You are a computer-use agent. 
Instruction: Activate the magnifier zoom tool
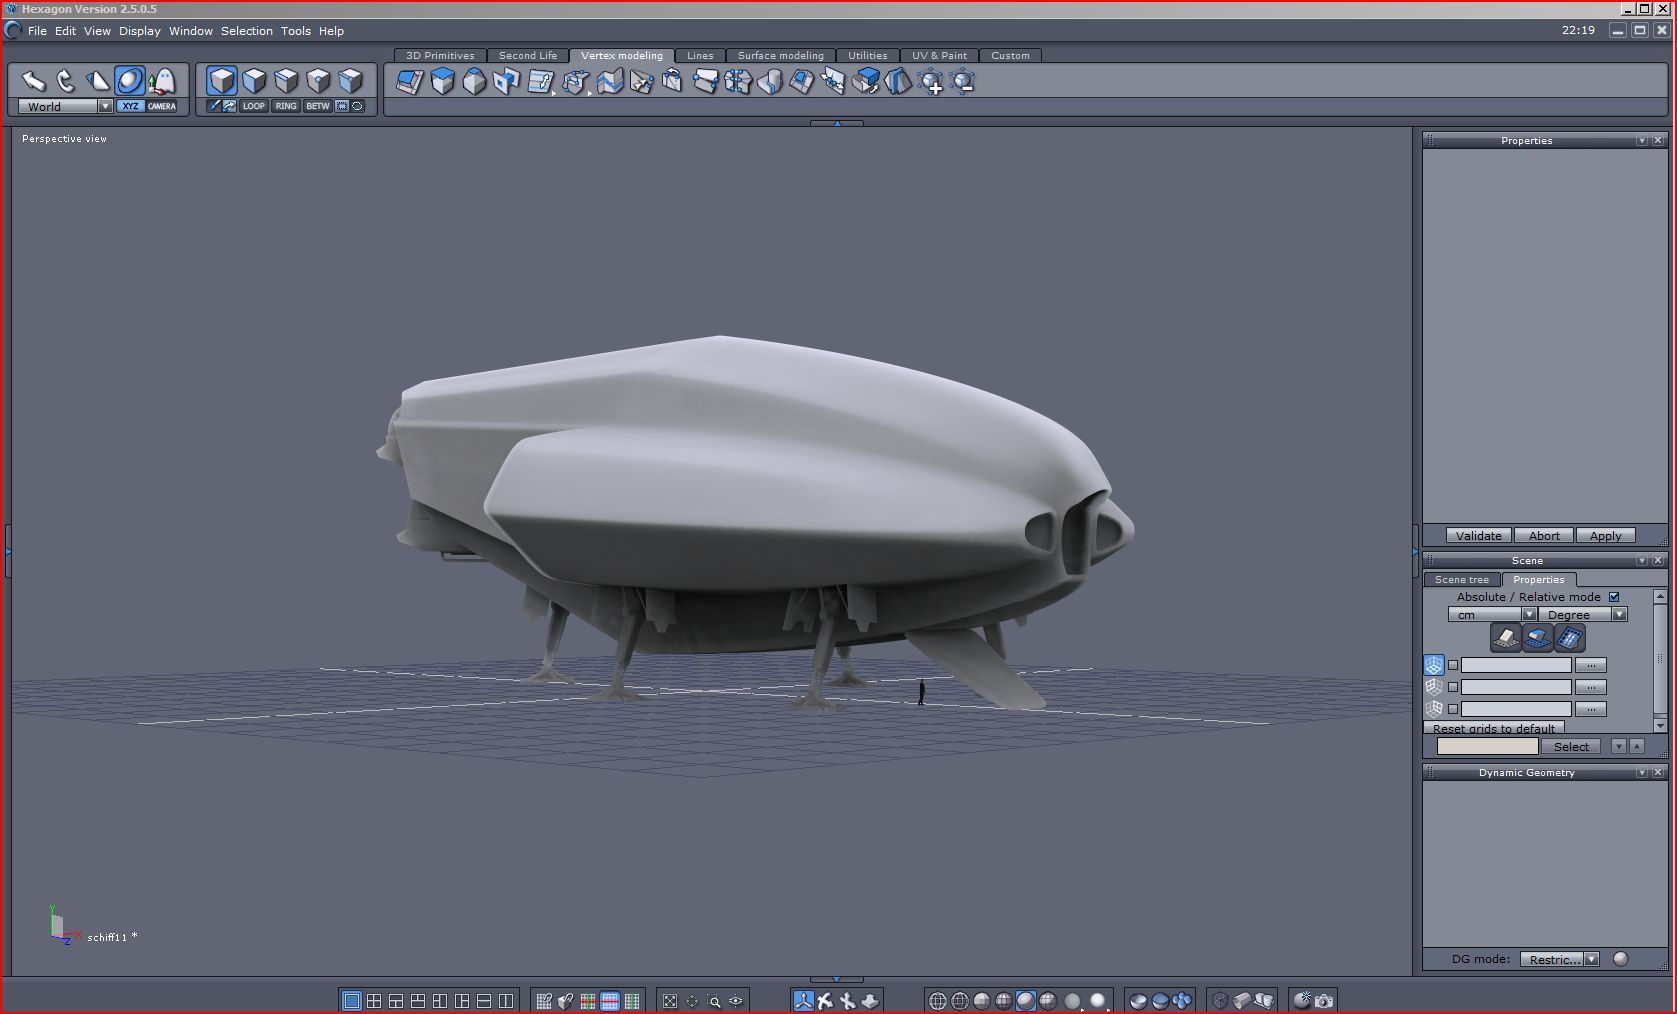(714, 1000)
